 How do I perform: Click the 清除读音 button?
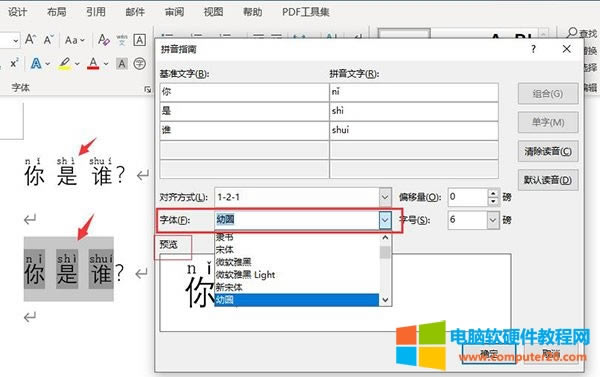548,152
